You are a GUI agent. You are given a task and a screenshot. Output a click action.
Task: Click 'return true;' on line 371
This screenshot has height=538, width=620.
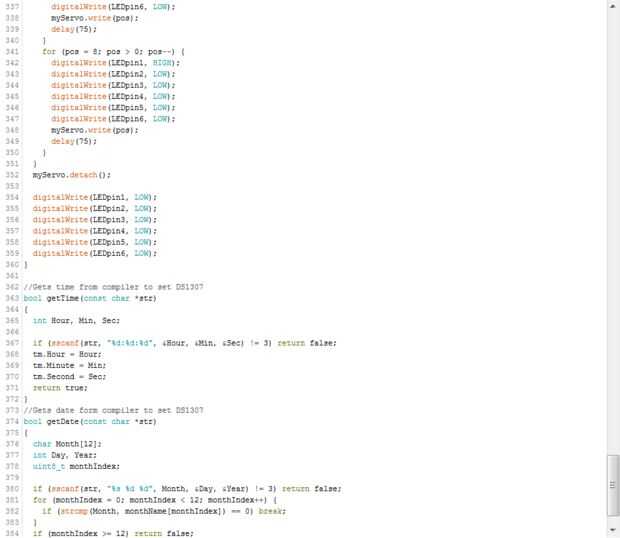click(x=60, y=388)
